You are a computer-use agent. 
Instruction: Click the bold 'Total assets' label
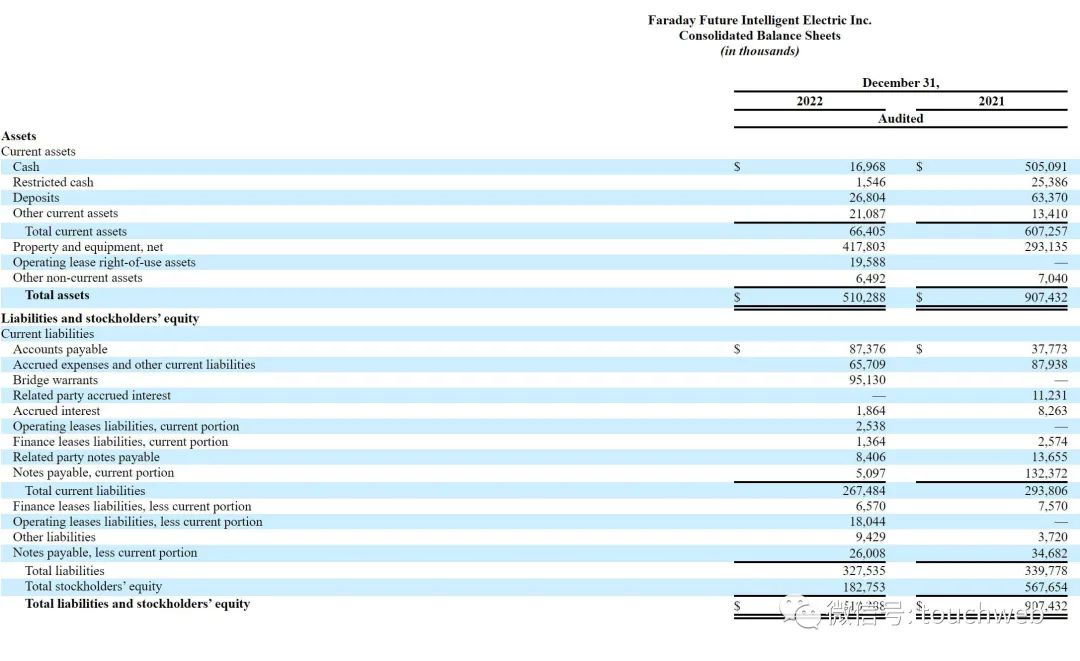point(57,295)
